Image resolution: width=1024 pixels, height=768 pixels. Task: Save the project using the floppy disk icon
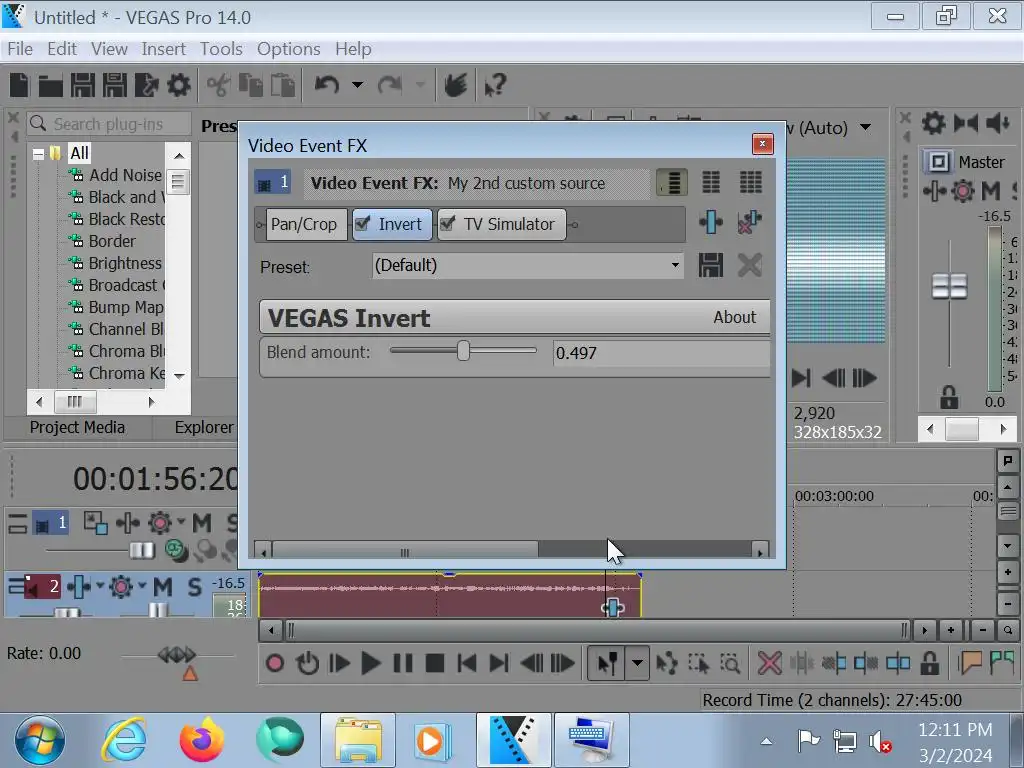tap(83, 85)
